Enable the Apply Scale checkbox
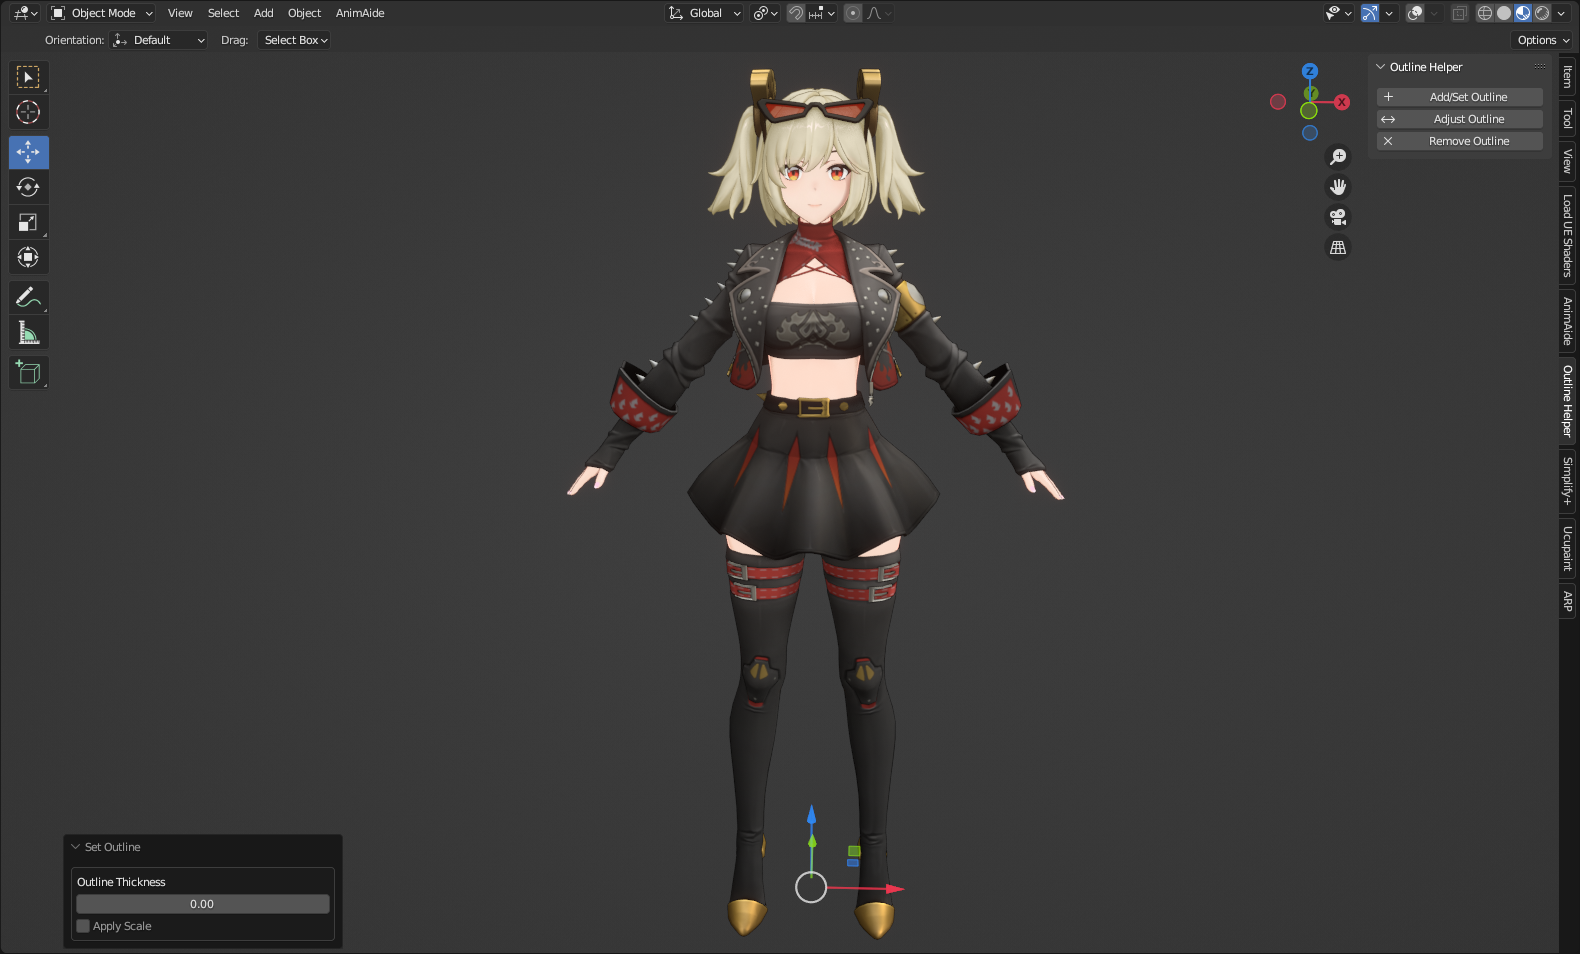The height and width of the screenshot is (954, 1580). (x=83, y=926)
